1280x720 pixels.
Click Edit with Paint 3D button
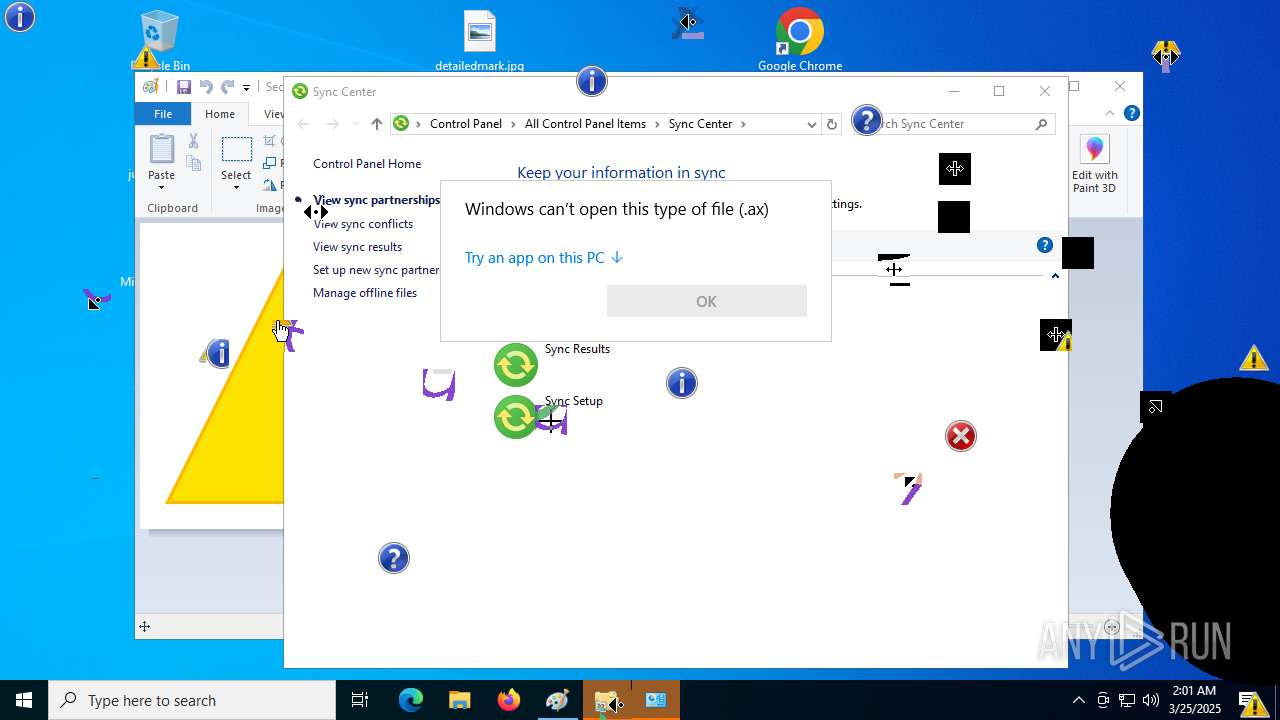(x=1095, y=164)
